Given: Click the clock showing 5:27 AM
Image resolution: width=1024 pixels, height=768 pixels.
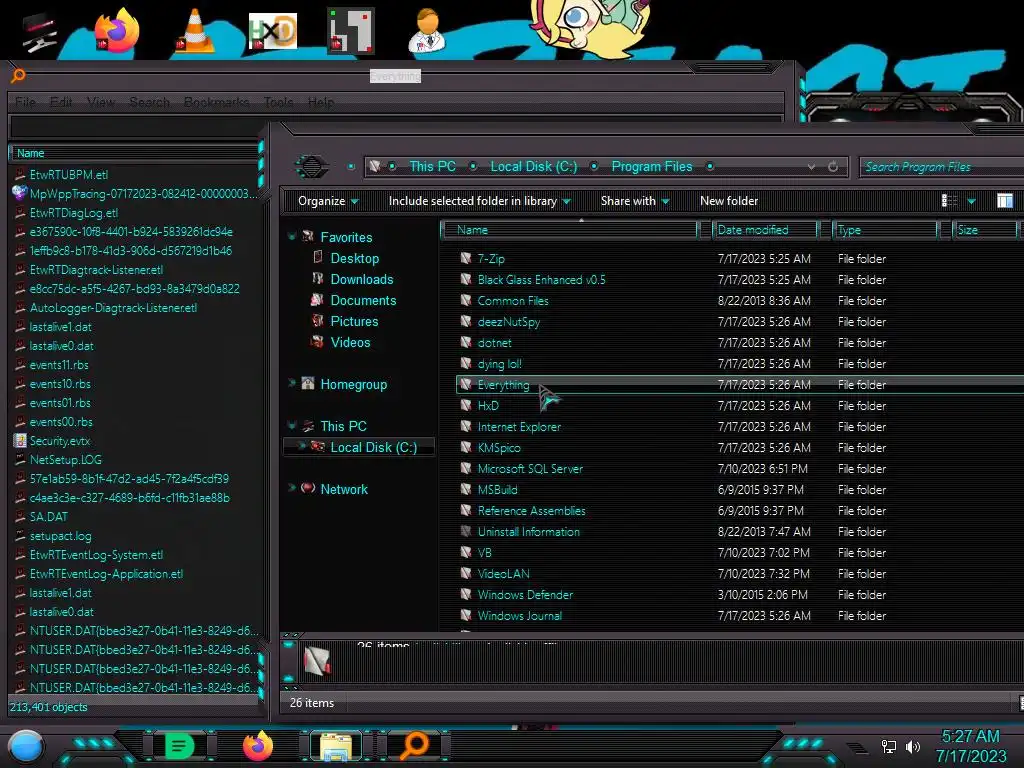Looking at the screenshot, I should point(970,736).
